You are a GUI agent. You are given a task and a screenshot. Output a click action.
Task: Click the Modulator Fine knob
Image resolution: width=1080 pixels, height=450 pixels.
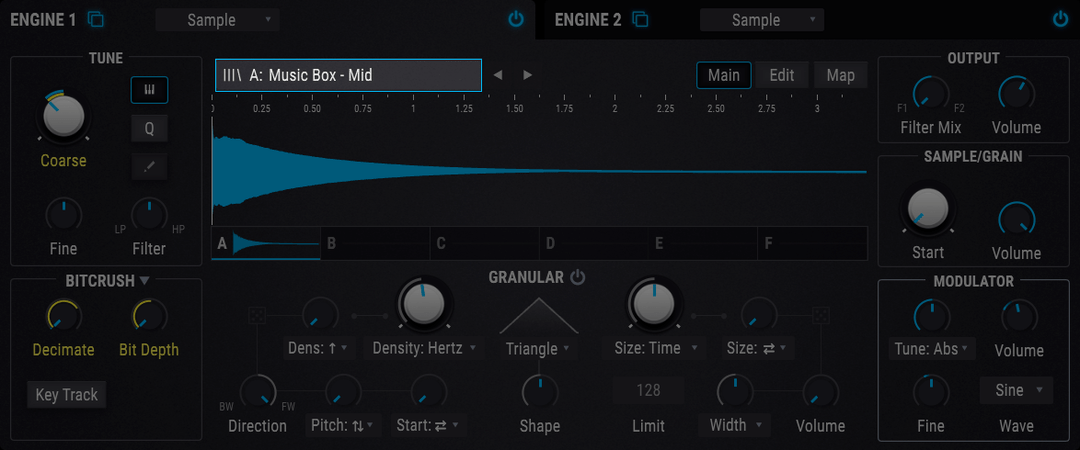(x=931, y=391)
